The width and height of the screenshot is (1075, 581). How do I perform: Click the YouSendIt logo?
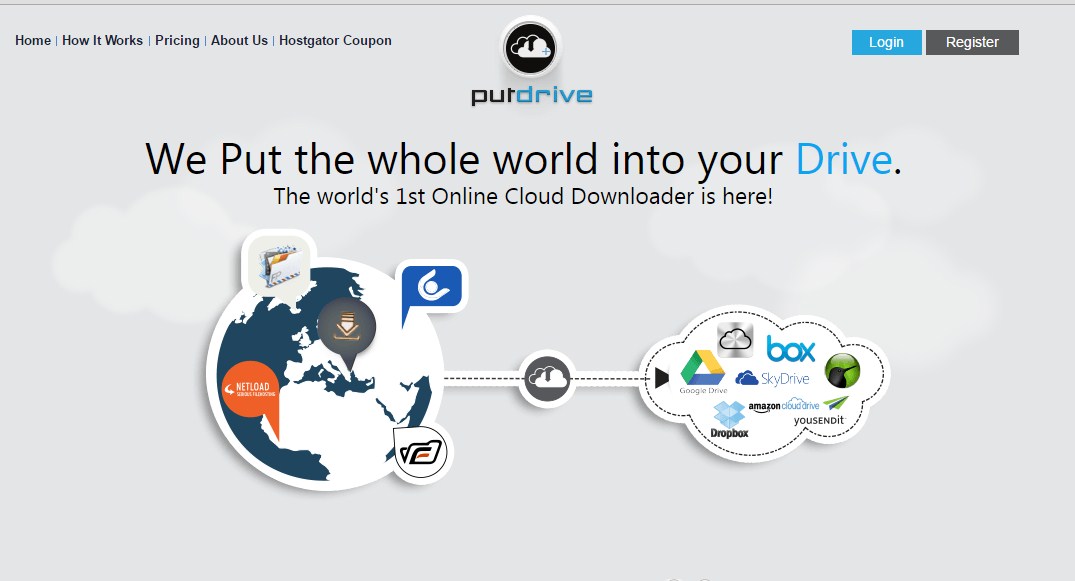pos(821,412)
